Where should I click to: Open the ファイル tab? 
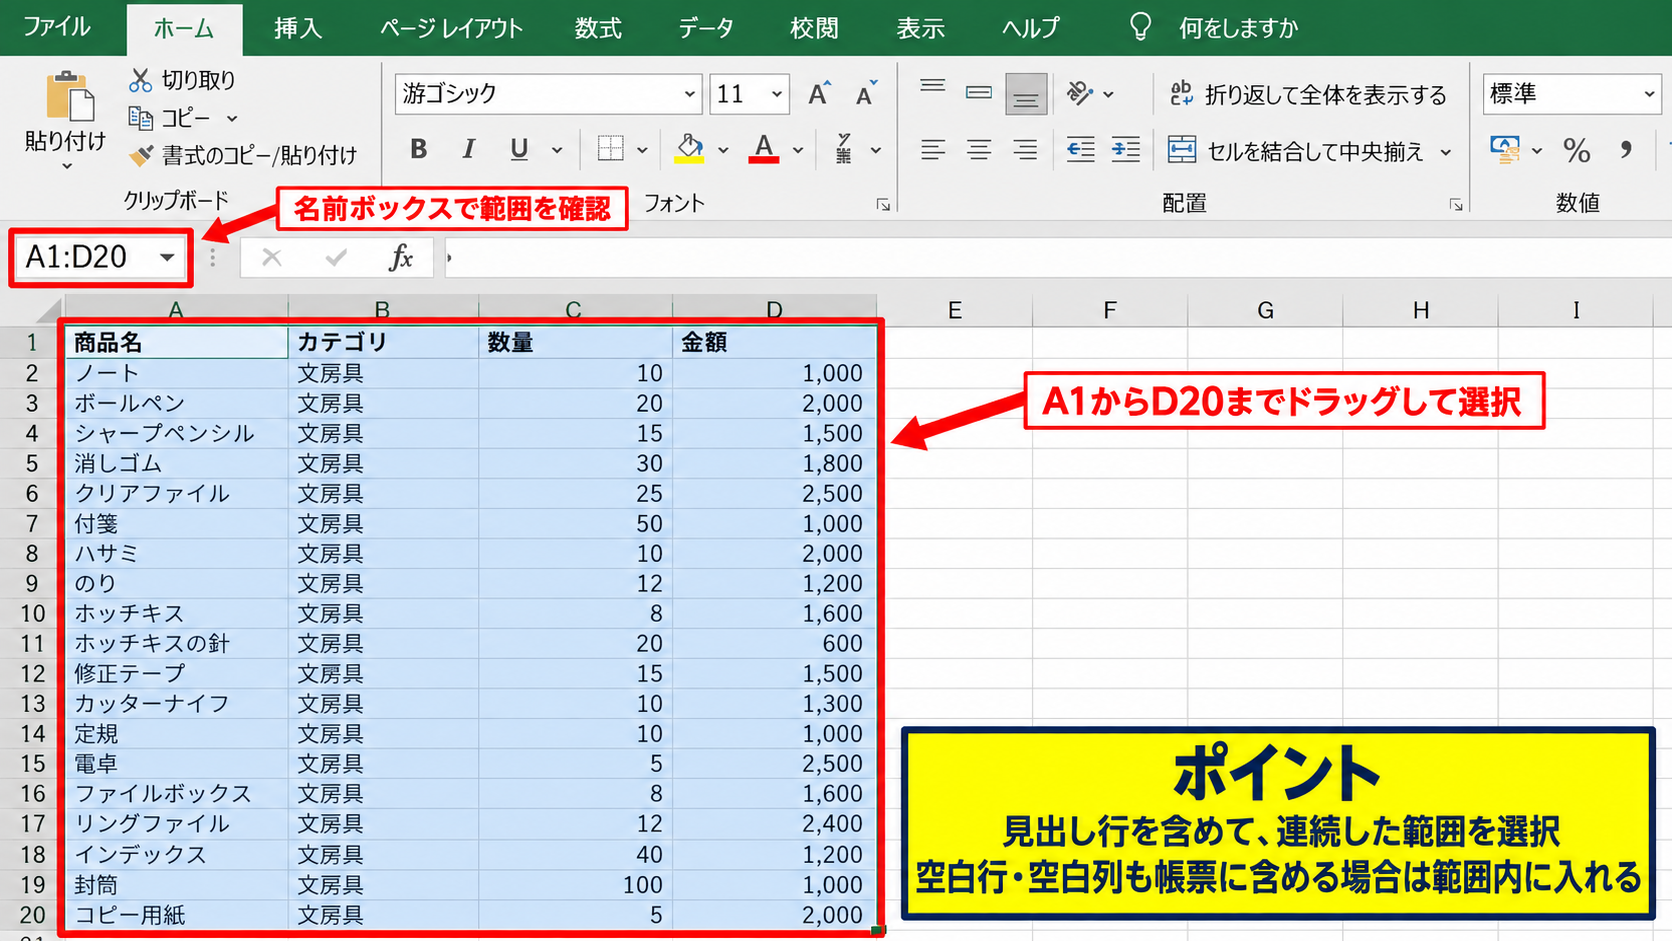click(x=57, y=27)
